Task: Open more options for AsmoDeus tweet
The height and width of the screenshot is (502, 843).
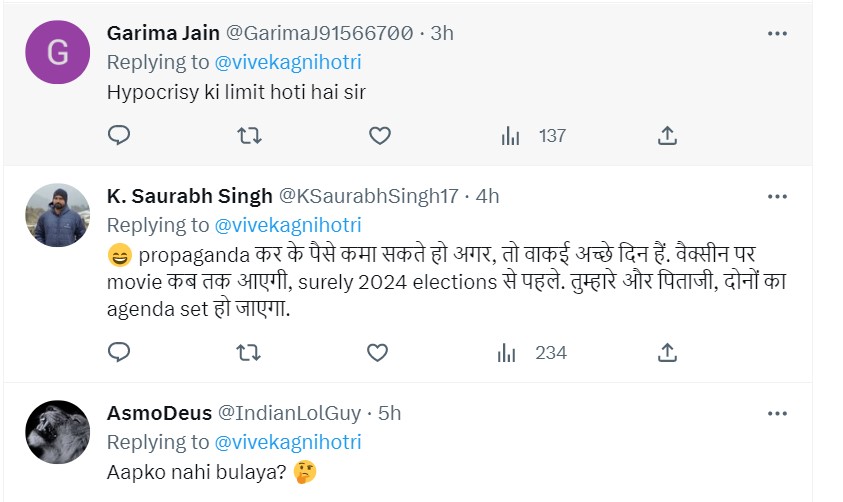Action: (x=777, y=413)
